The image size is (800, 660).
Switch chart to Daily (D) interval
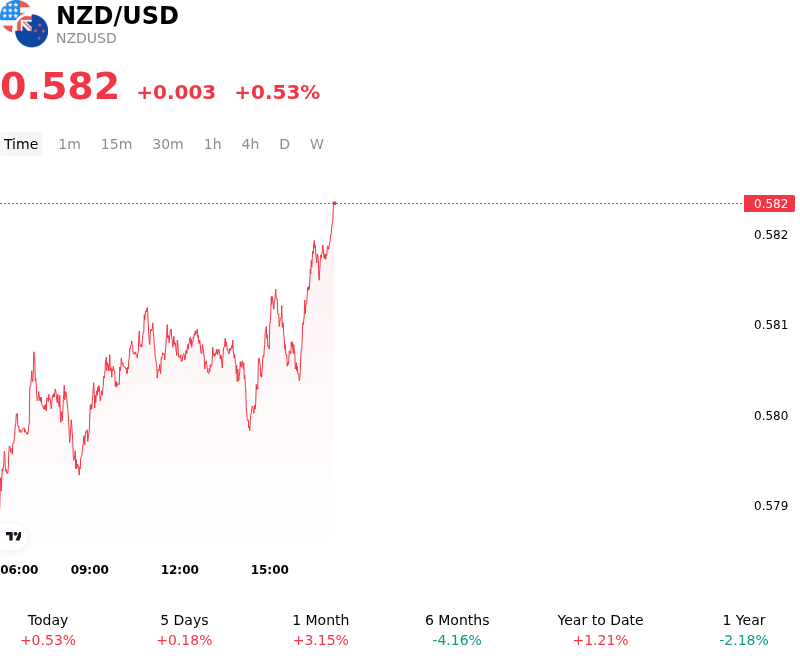[x=284, y=144]
